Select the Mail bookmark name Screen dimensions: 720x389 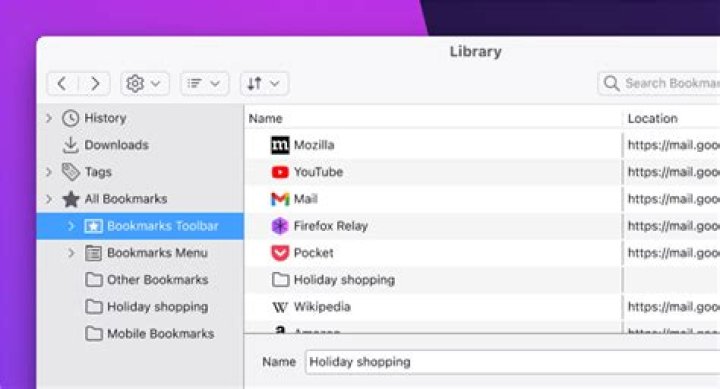306,199
